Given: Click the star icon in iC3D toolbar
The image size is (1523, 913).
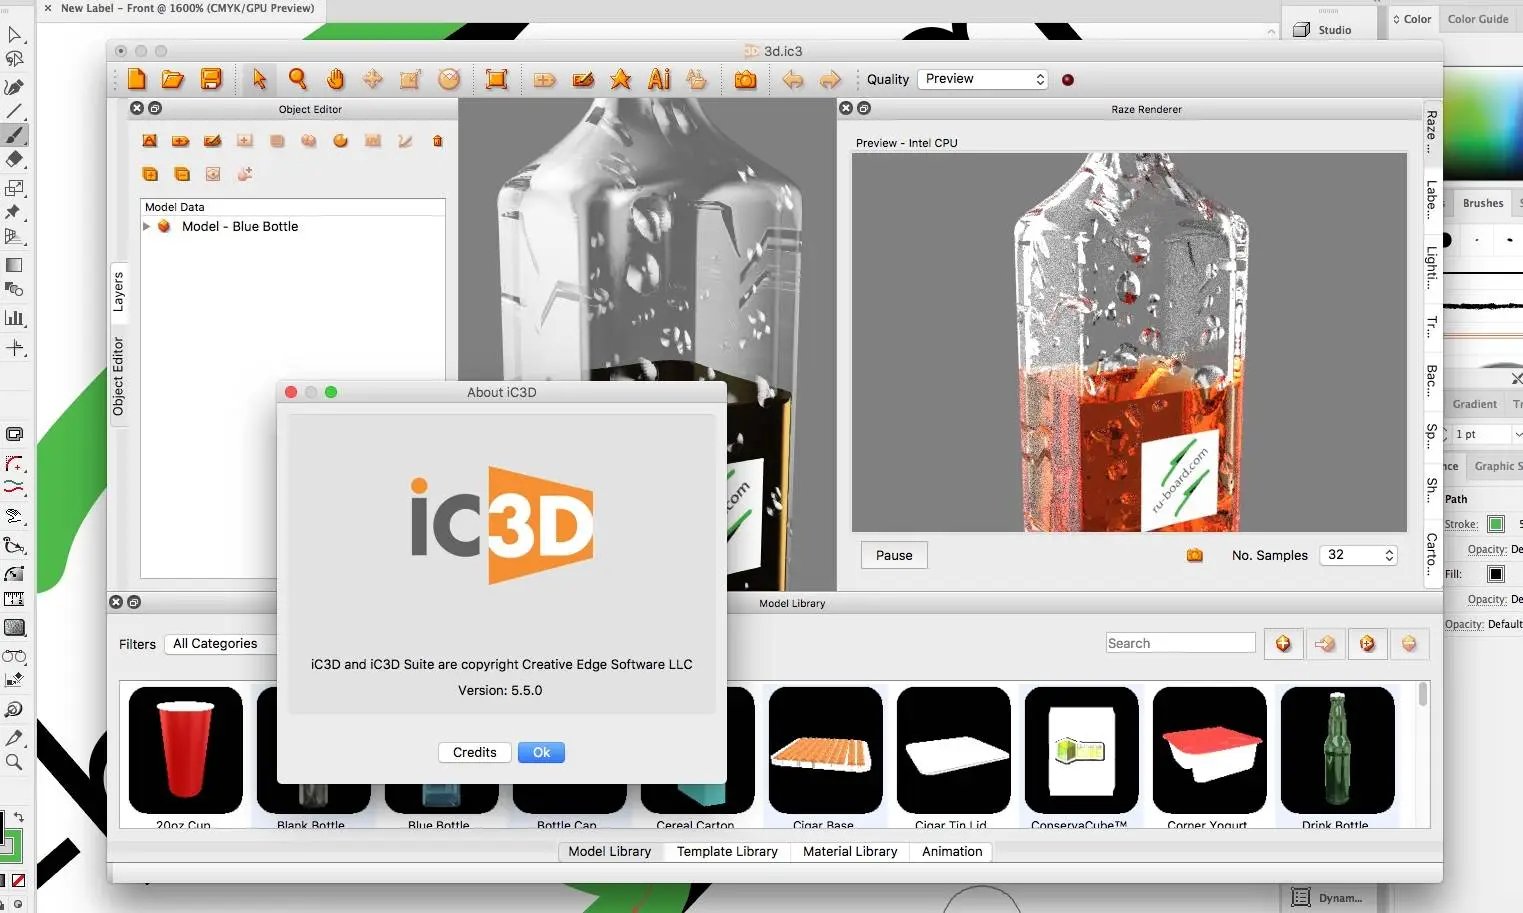Looking at the screenshot, I should (621, 79).
